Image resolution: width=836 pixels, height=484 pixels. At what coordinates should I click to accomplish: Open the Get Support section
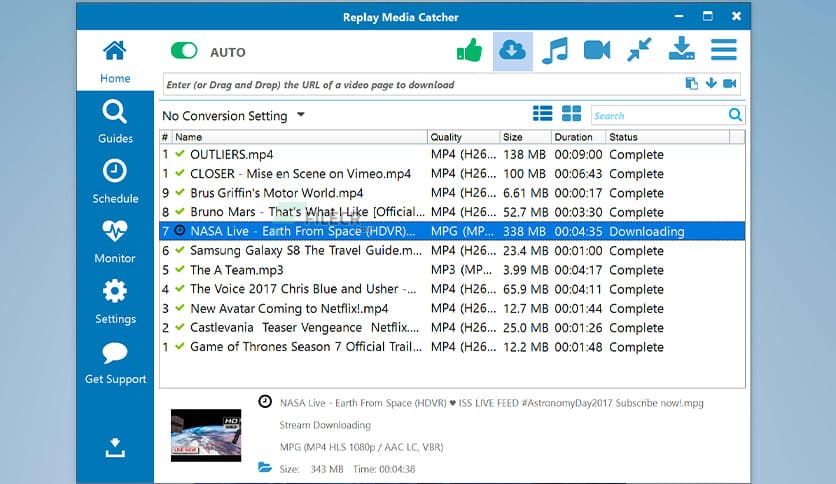(x=115, y=362)
